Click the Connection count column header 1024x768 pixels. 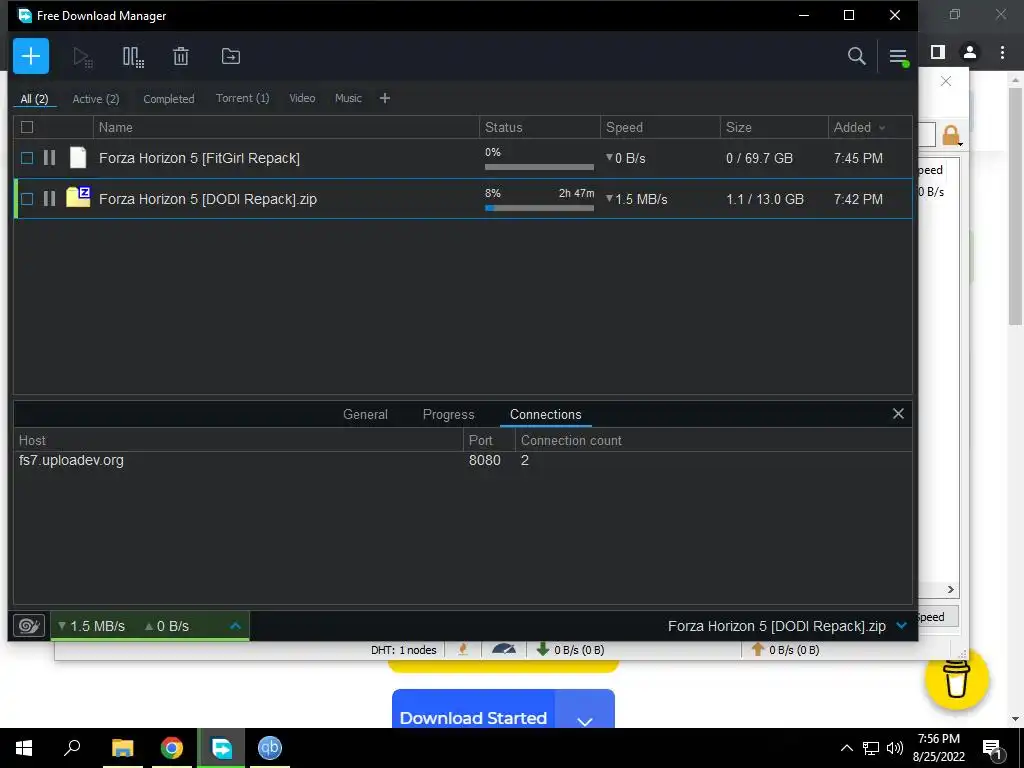point(713,440)
